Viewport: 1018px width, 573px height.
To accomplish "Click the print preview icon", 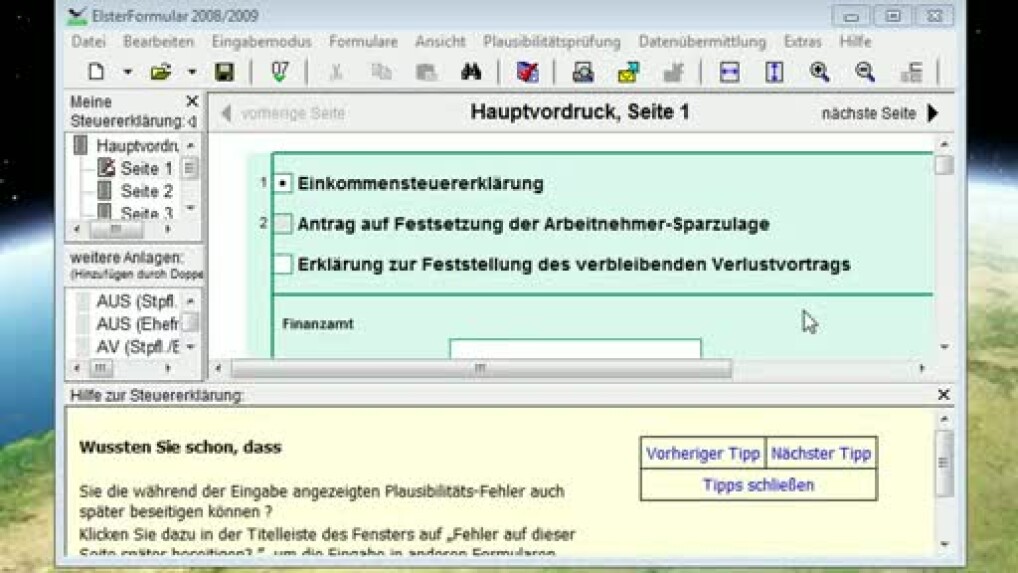I will pyautogui.click(x=582, y=72).
